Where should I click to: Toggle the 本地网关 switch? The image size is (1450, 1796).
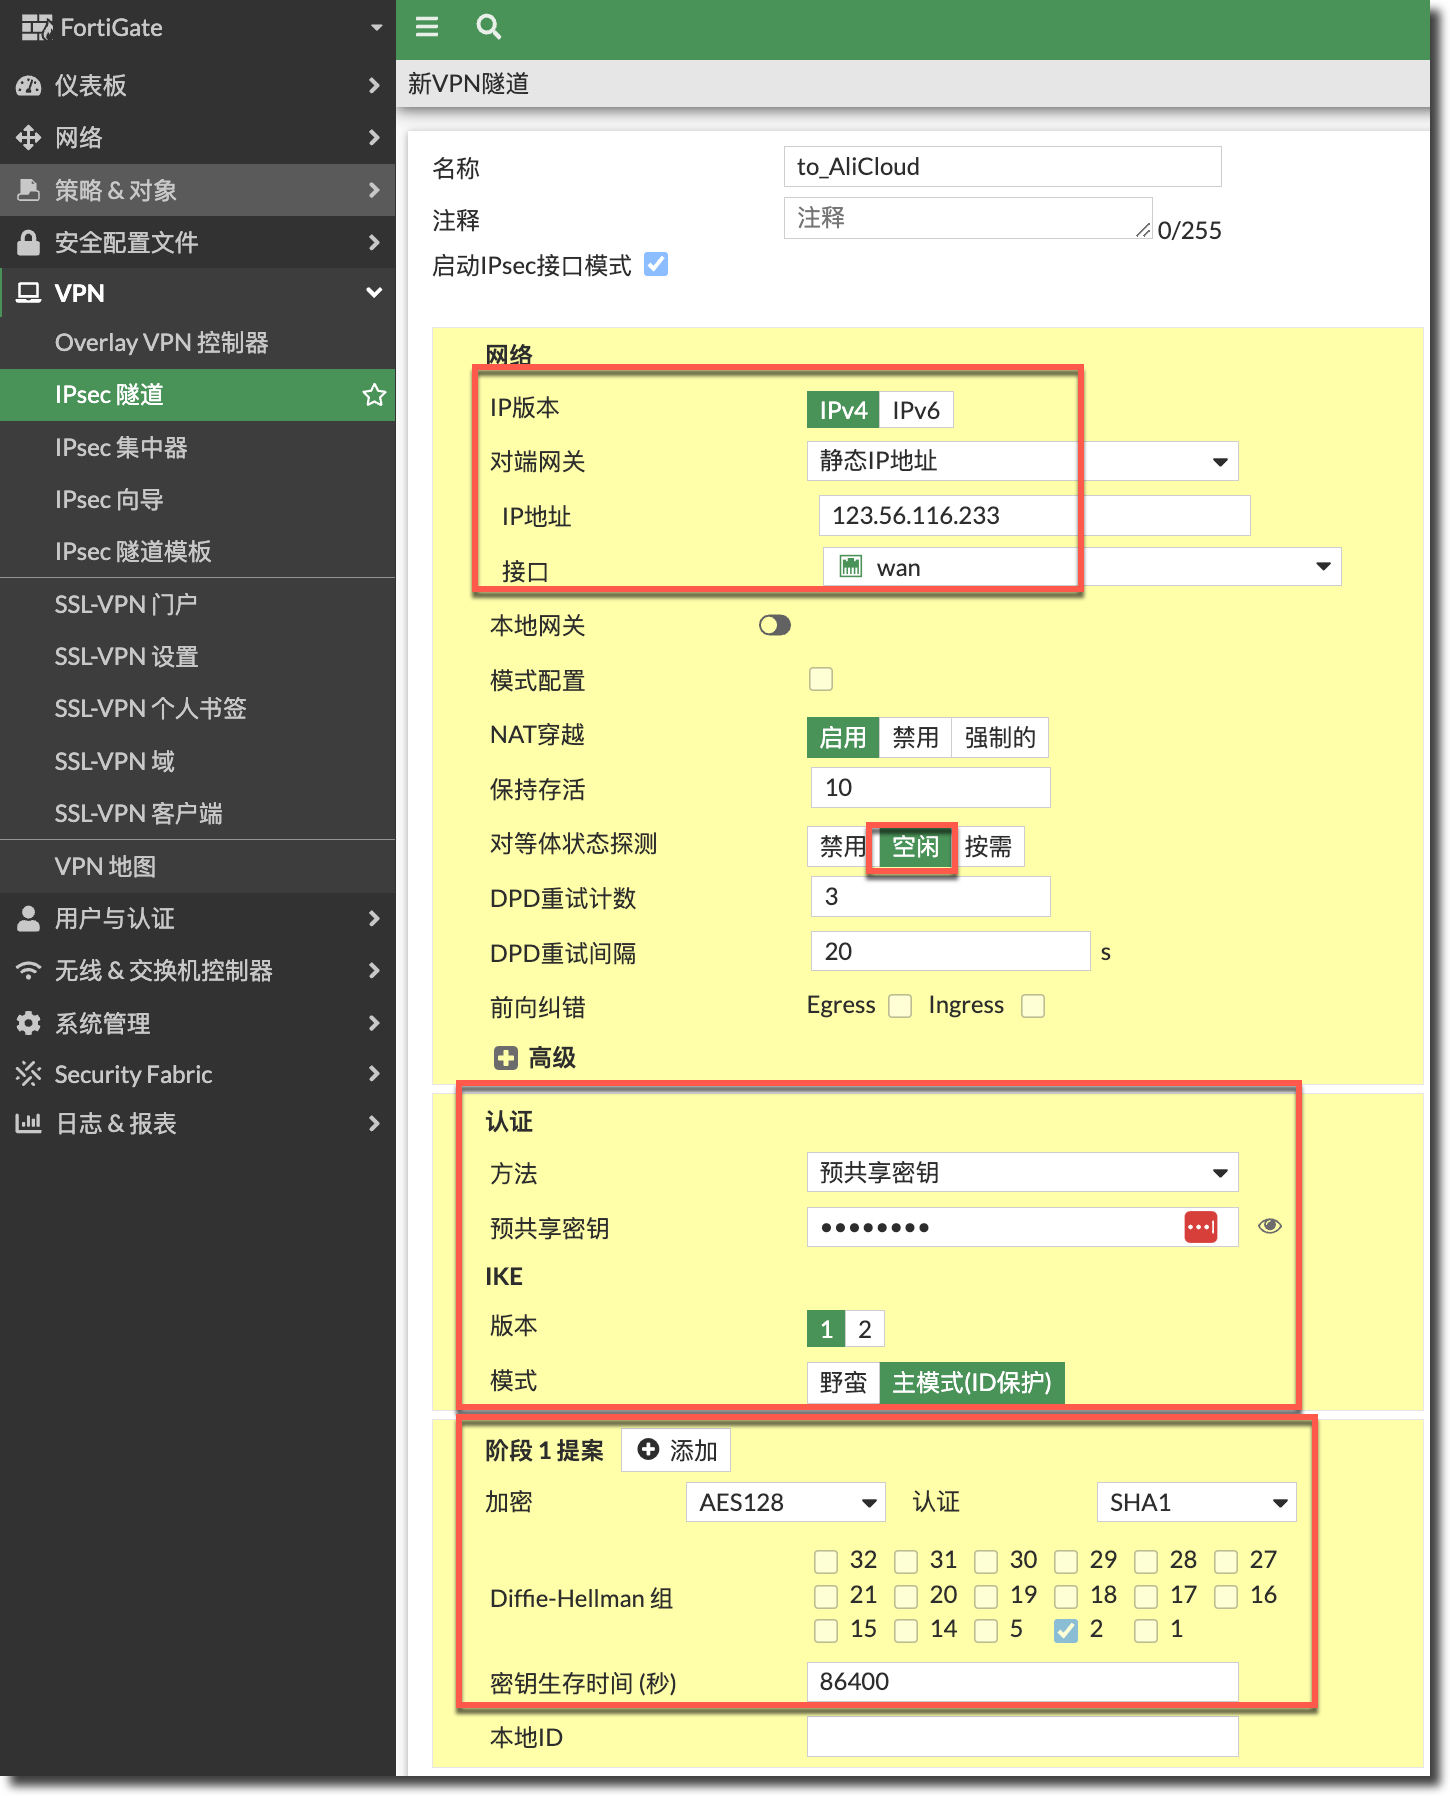tap(774, 625)
